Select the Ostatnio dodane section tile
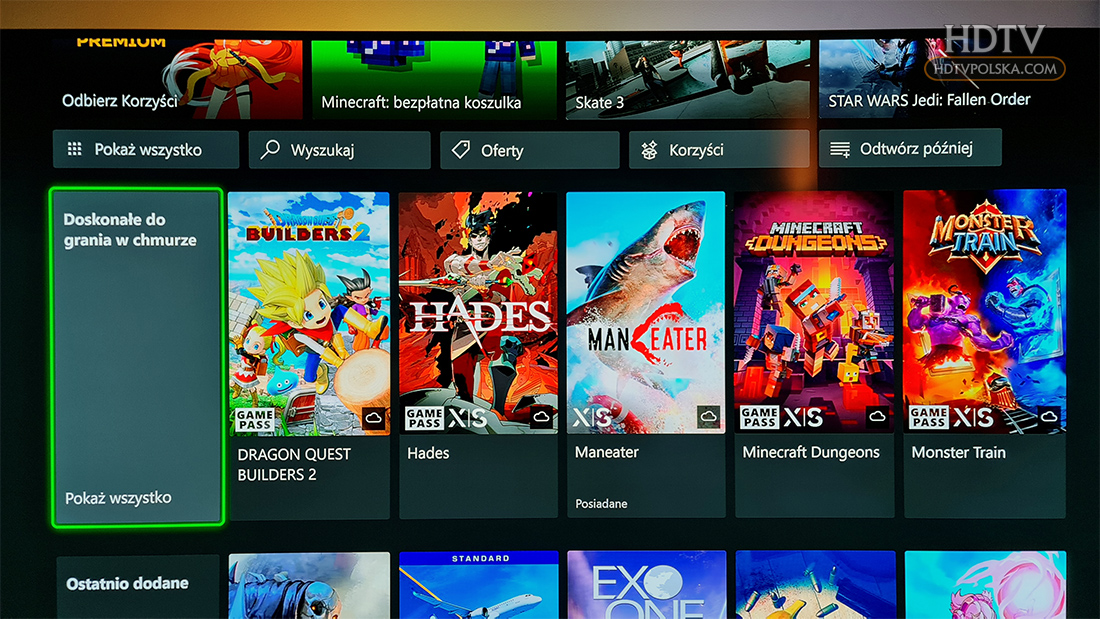 [x=138, y=587]
